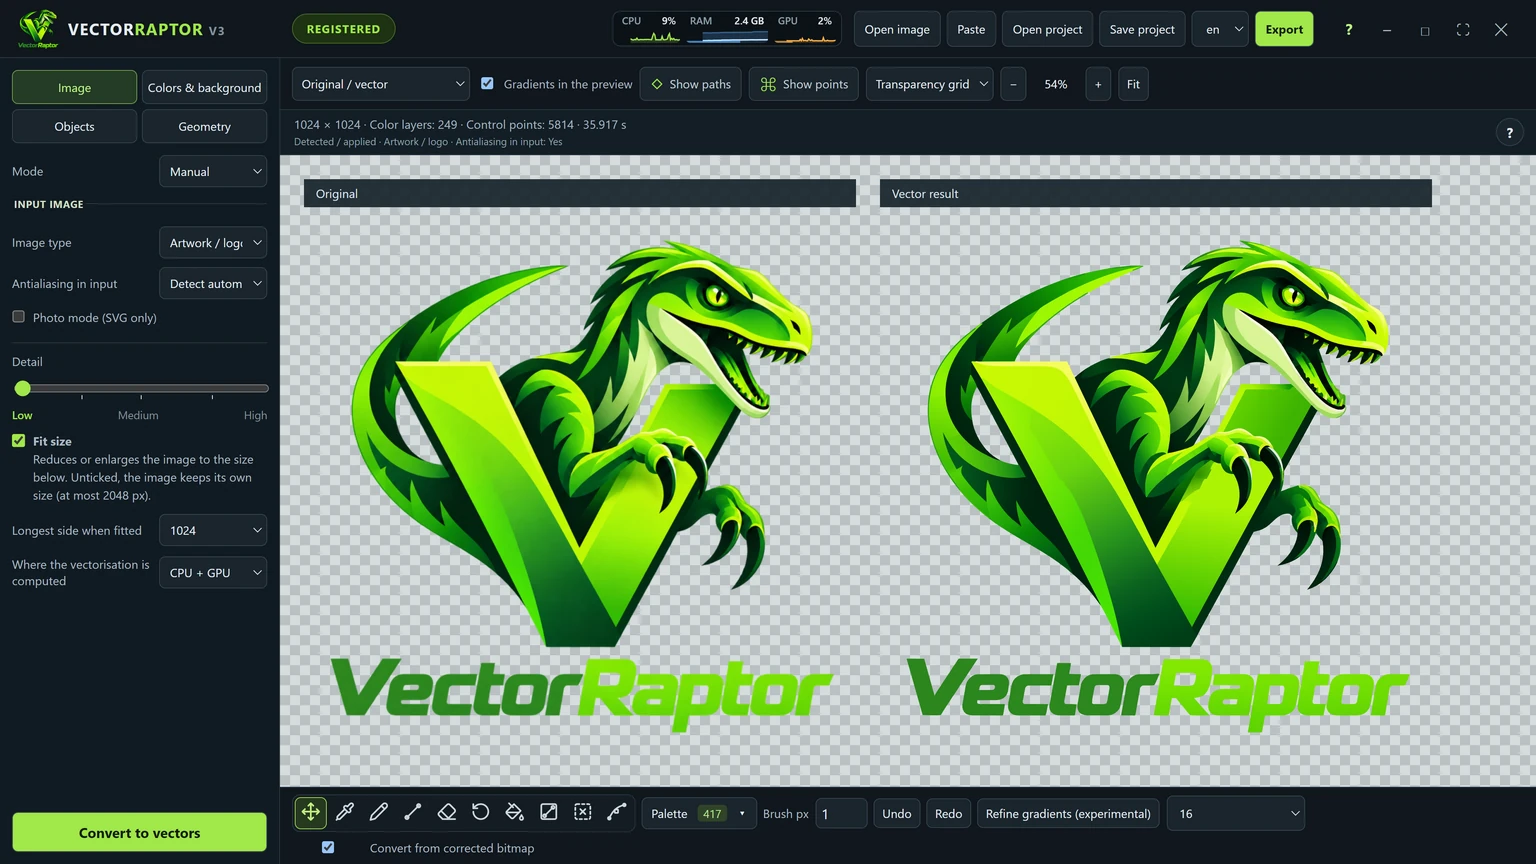Screen dimensions: 1536x864
Task: Zoom in with the plus button
Action: (1098, 84)
